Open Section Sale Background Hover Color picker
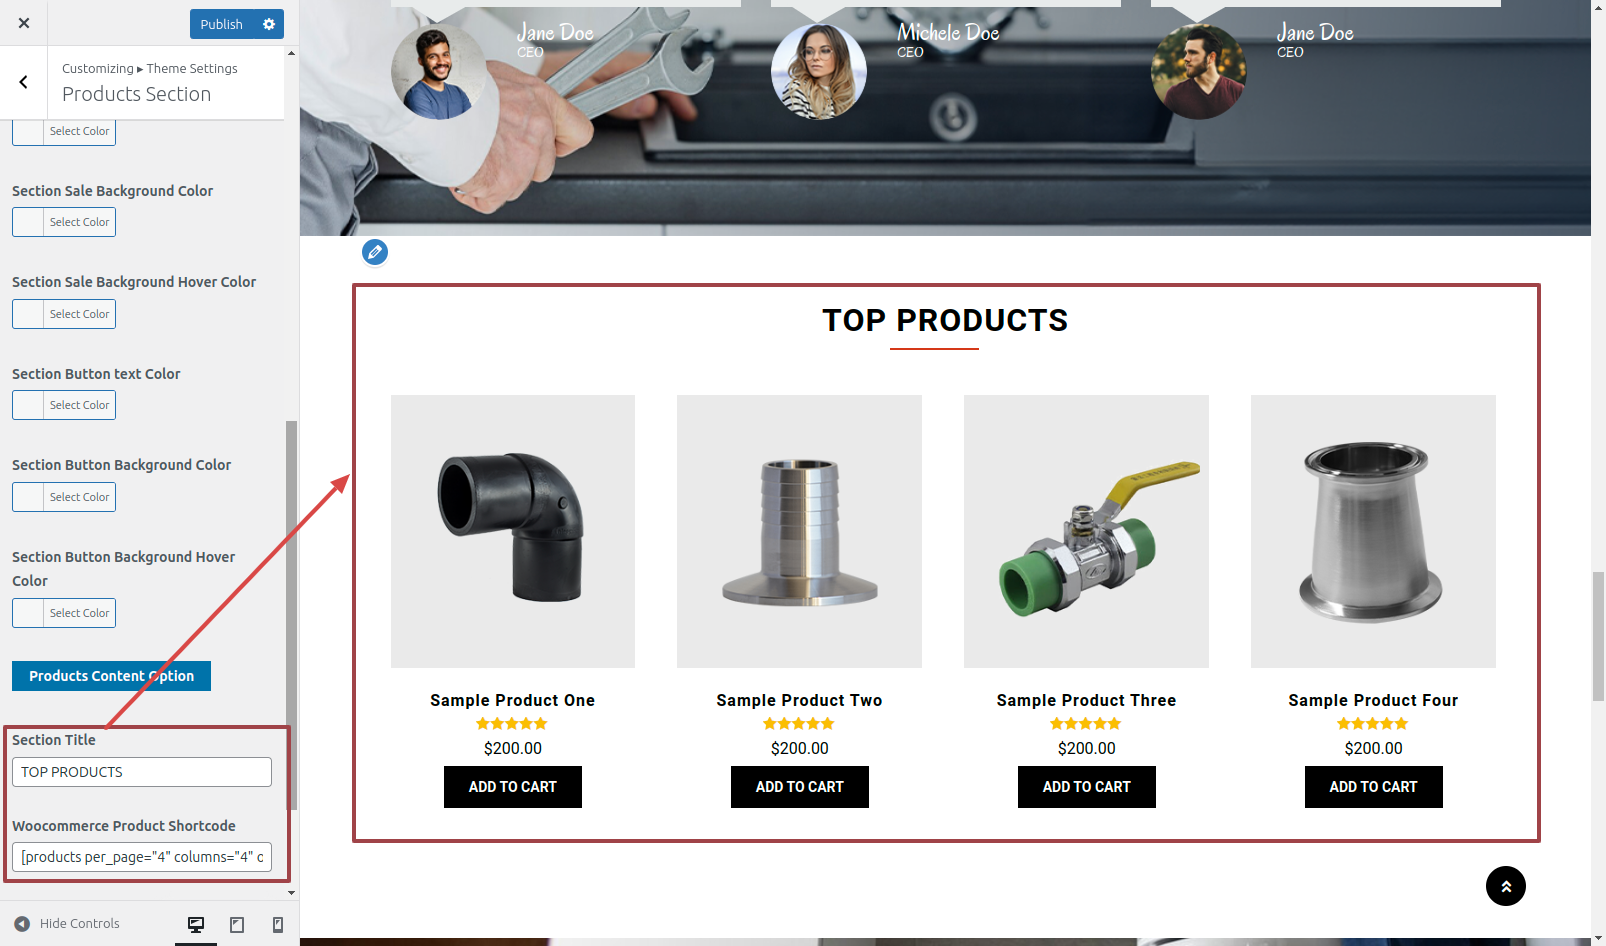The width and height of the screenshot is (1606, 946). click(x=64, y=314)
